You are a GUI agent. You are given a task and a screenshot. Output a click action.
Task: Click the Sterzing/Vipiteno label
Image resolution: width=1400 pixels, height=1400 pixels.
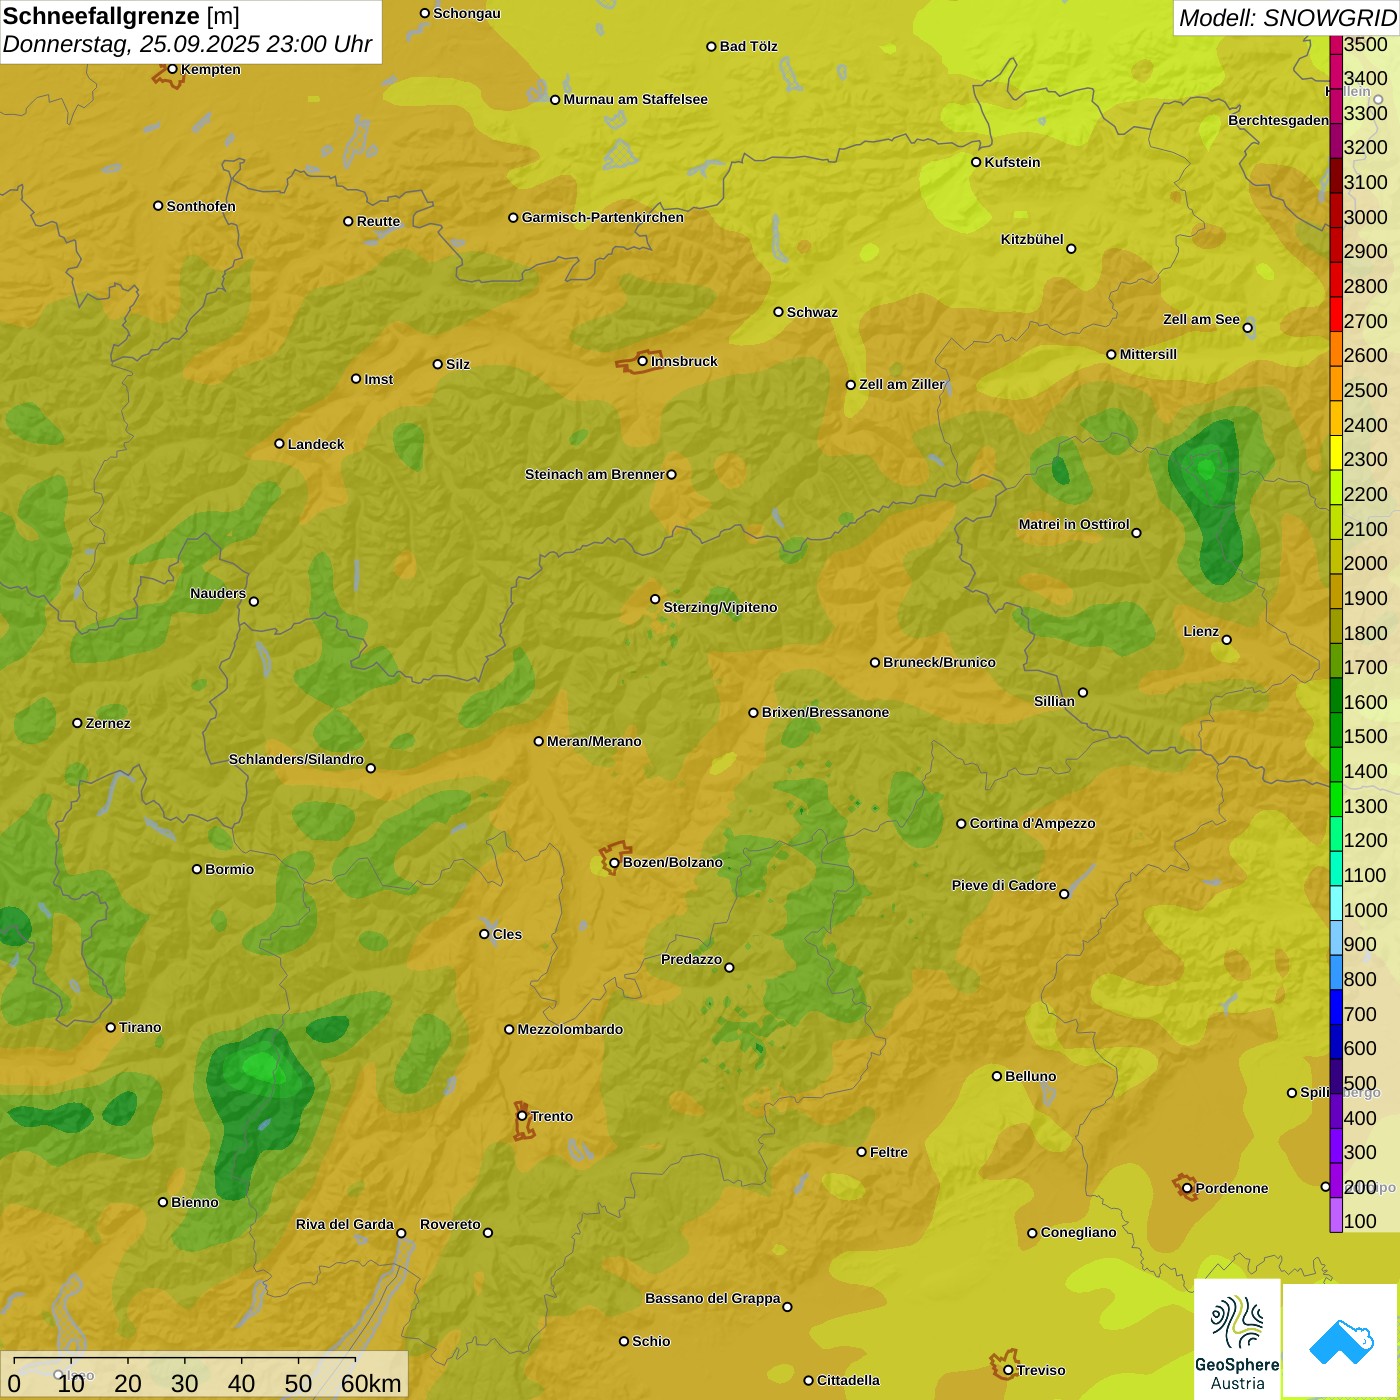[720, 607]
